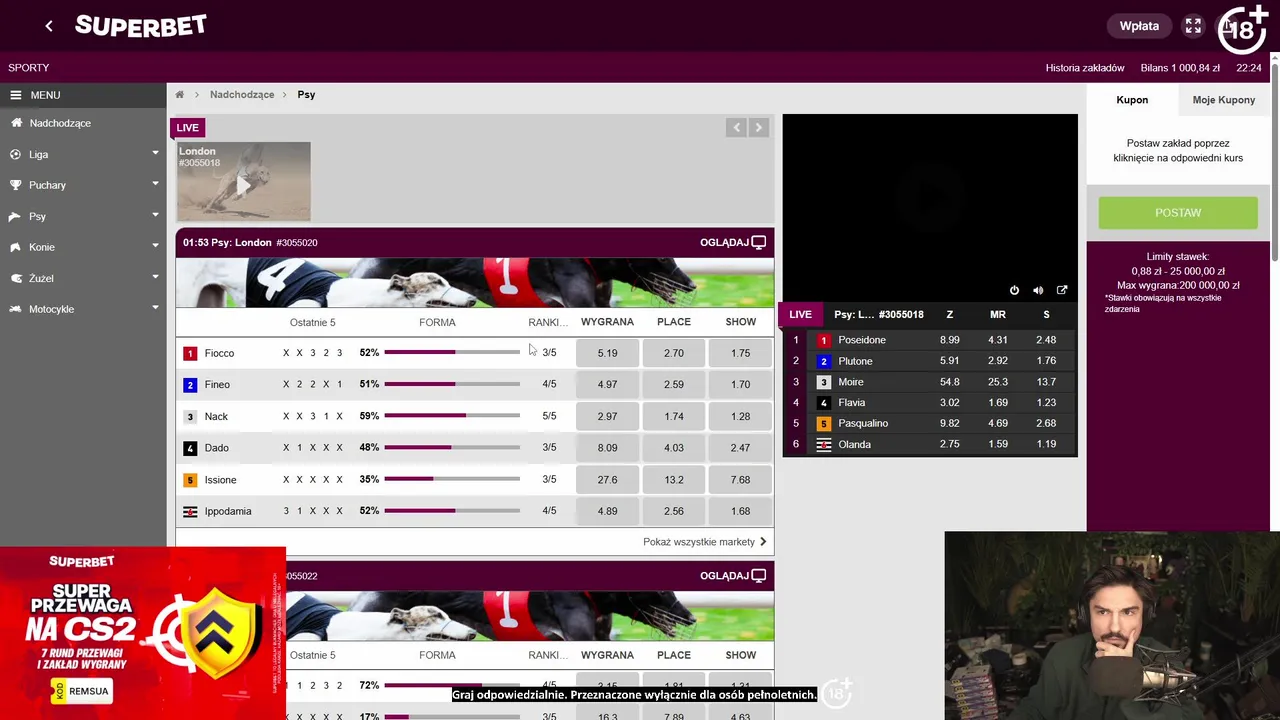This screenshot has height=720, width=1280.
Task: Select Nack win odds 2.97
Action: pyautogui.click(x=607, y=416)
